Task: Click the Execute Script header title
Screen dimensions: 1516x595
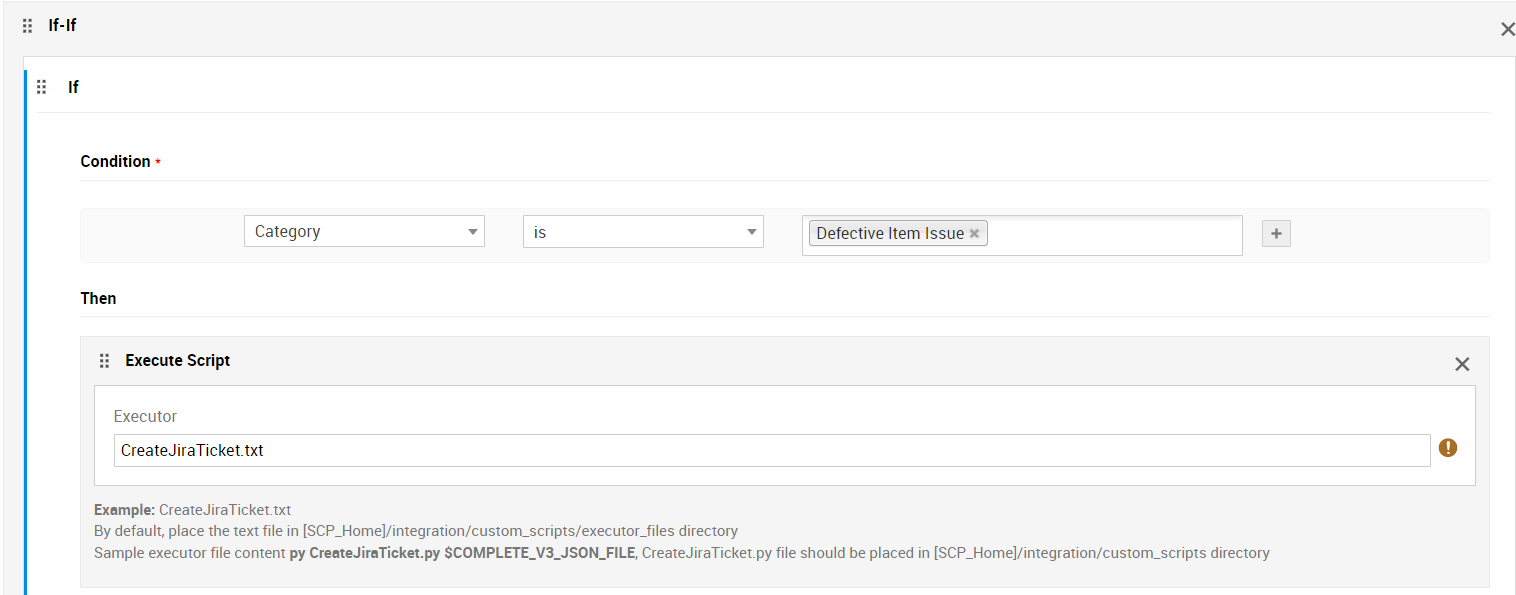Action: (x=177, y=360)
